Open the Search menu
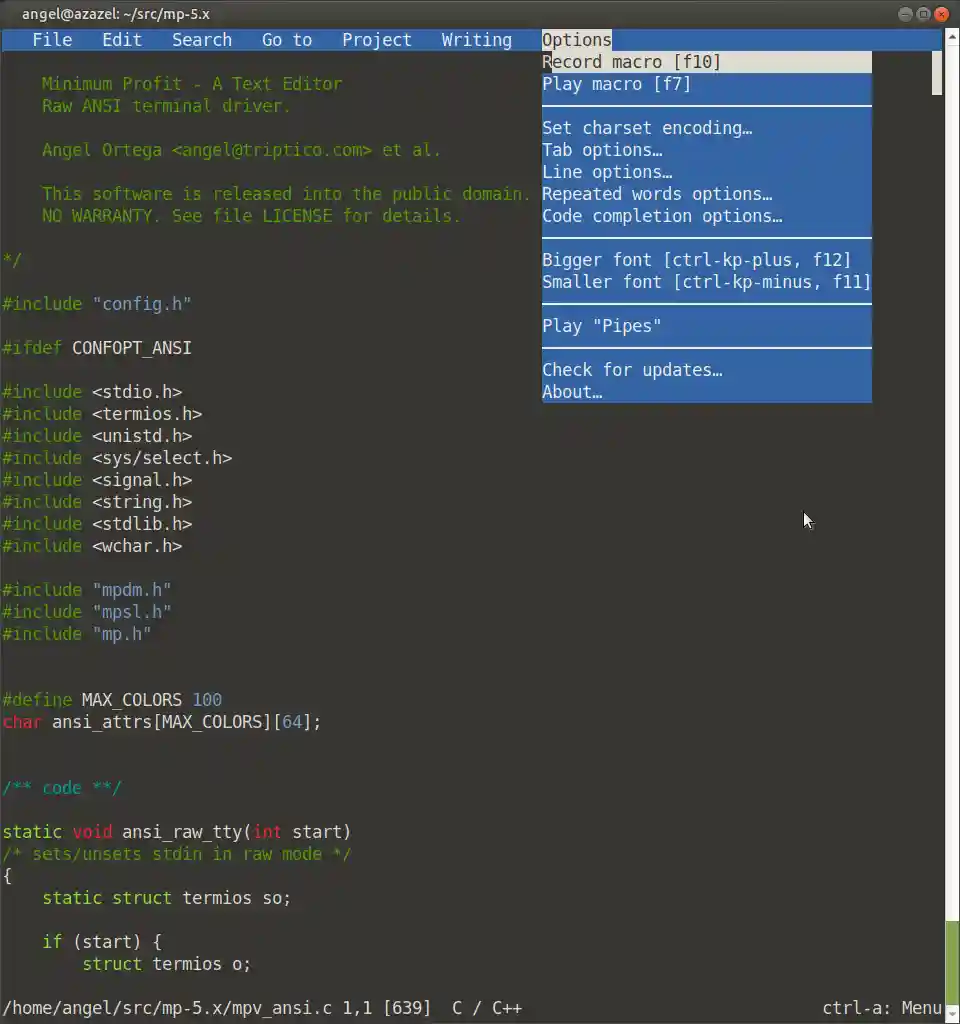960x1024 pixels. coord(202,40)
